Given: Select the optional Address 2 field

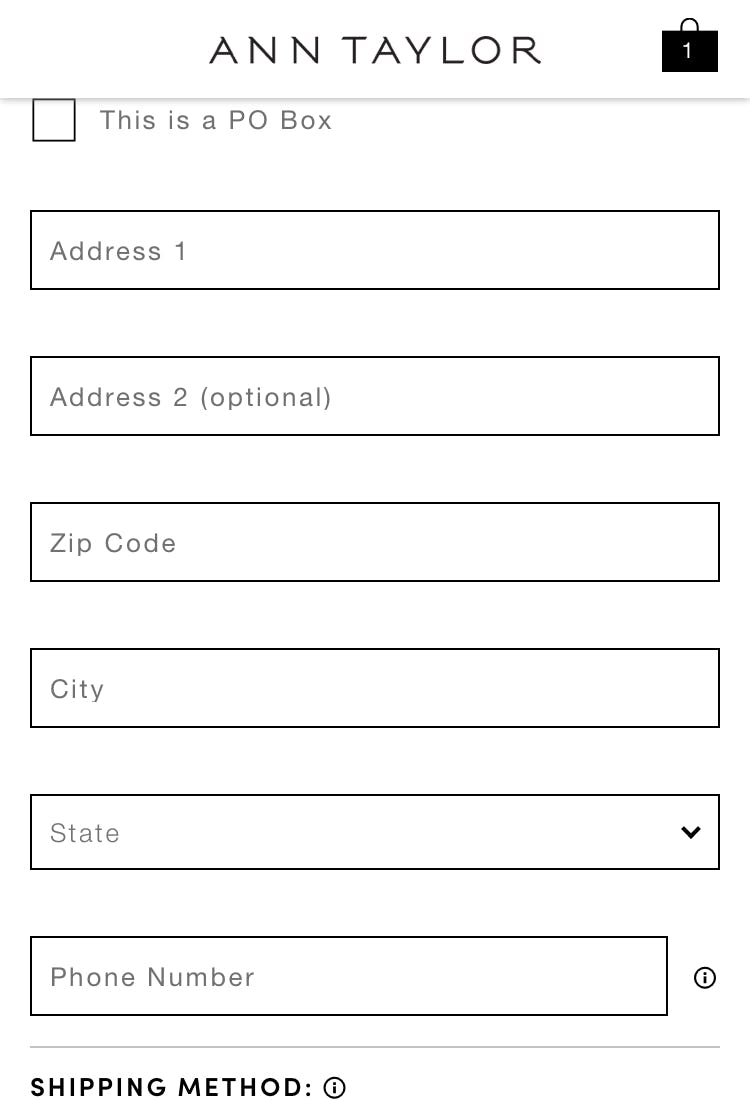Looking at the screenshot, I should (x=375, y=396).
